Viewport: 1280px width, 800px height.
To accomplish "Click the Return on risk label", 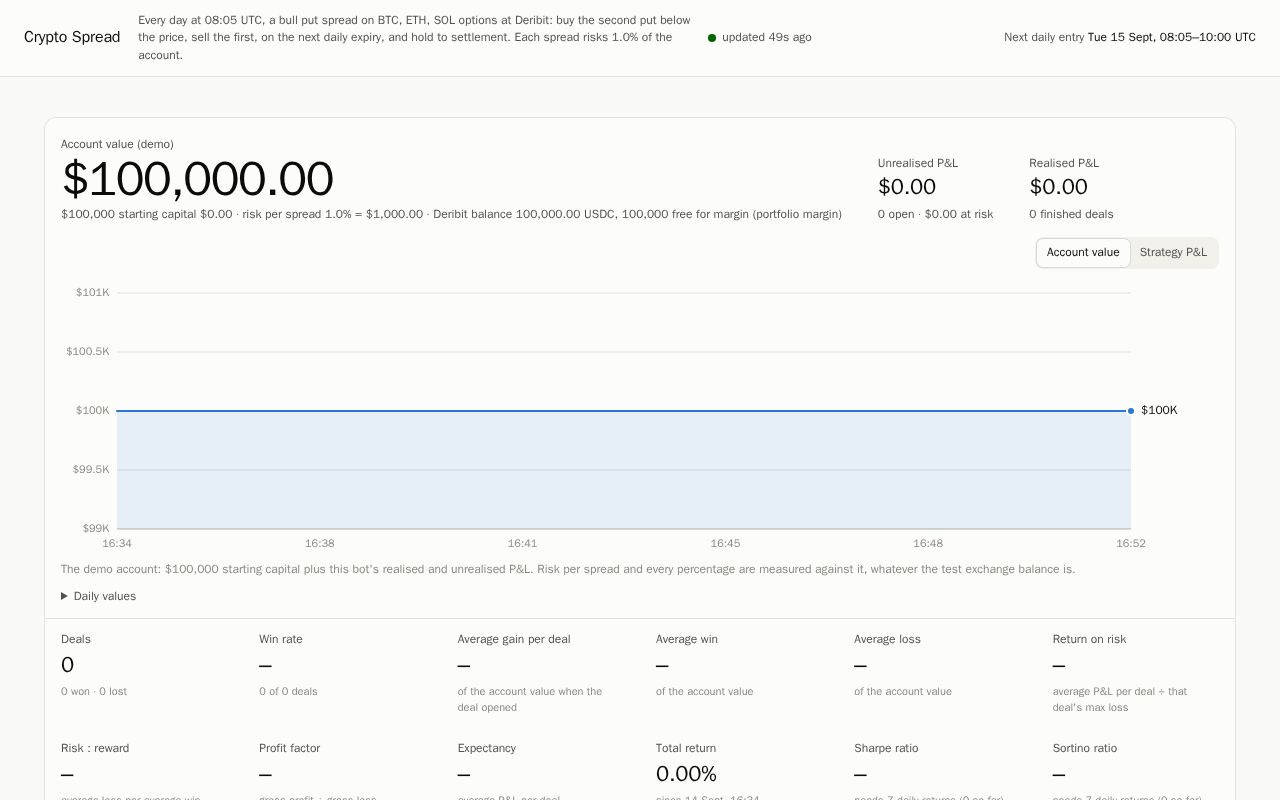I will pyautogui.click(x=1089, y=639).
